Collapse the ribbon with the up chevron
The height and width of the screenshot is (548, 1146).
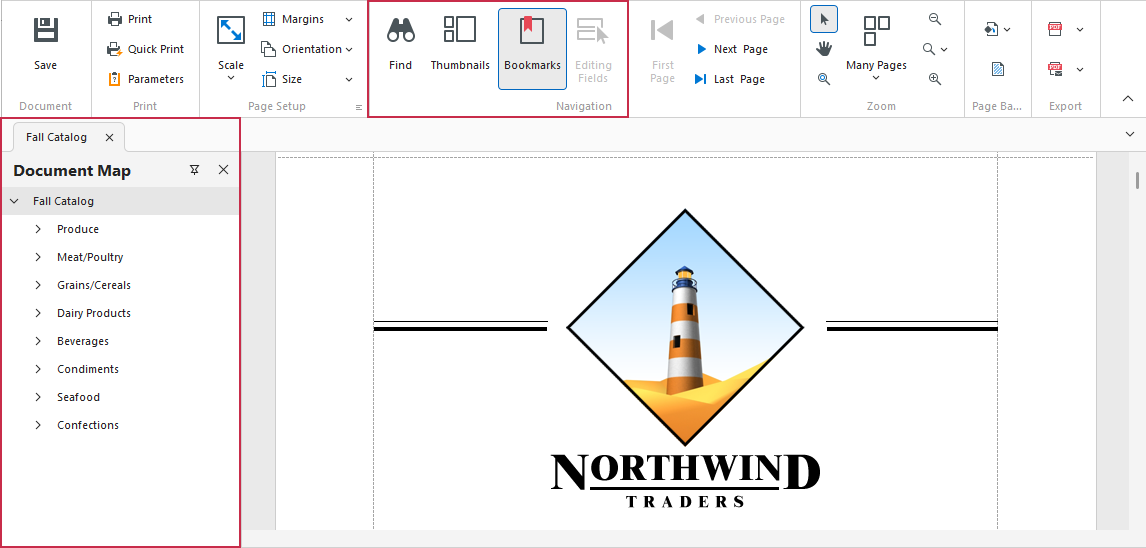[1128, 99]
